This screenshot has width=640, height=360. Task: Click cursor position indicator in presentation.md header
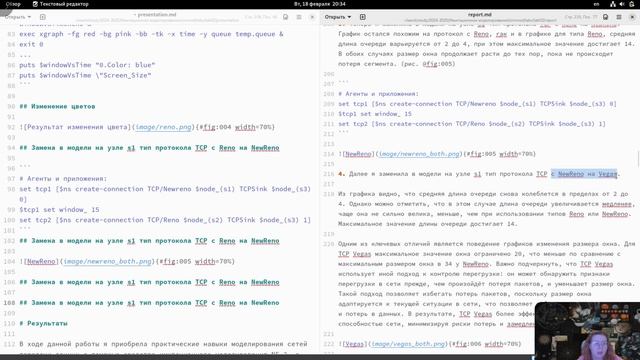[x=261, y=17]
